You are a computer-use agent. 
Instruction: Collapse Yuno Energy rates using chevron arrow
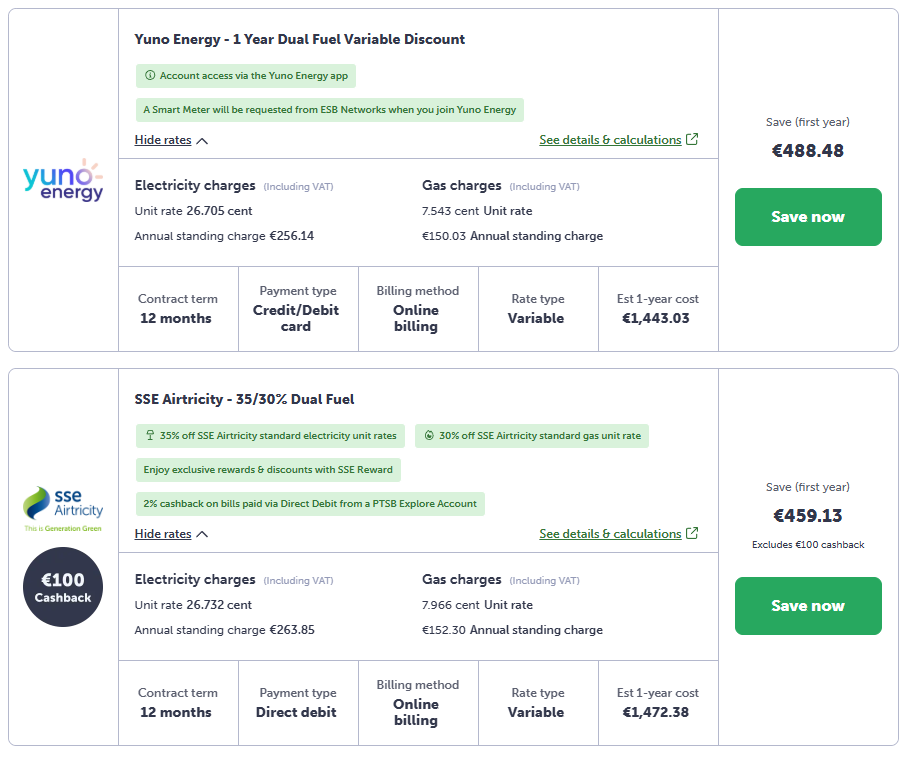point(202,141)
